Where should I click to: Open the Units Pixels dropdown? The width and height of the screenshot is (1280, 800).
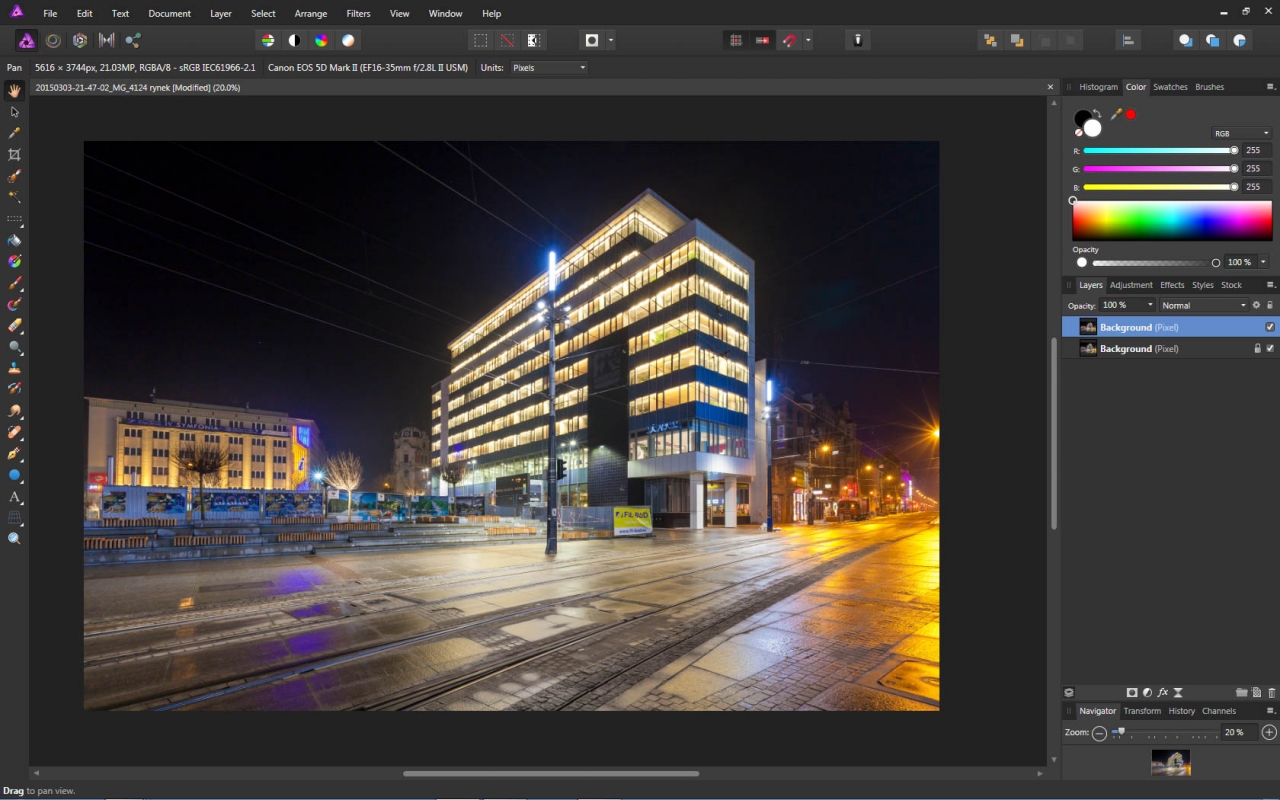click(x=549, y=68)
